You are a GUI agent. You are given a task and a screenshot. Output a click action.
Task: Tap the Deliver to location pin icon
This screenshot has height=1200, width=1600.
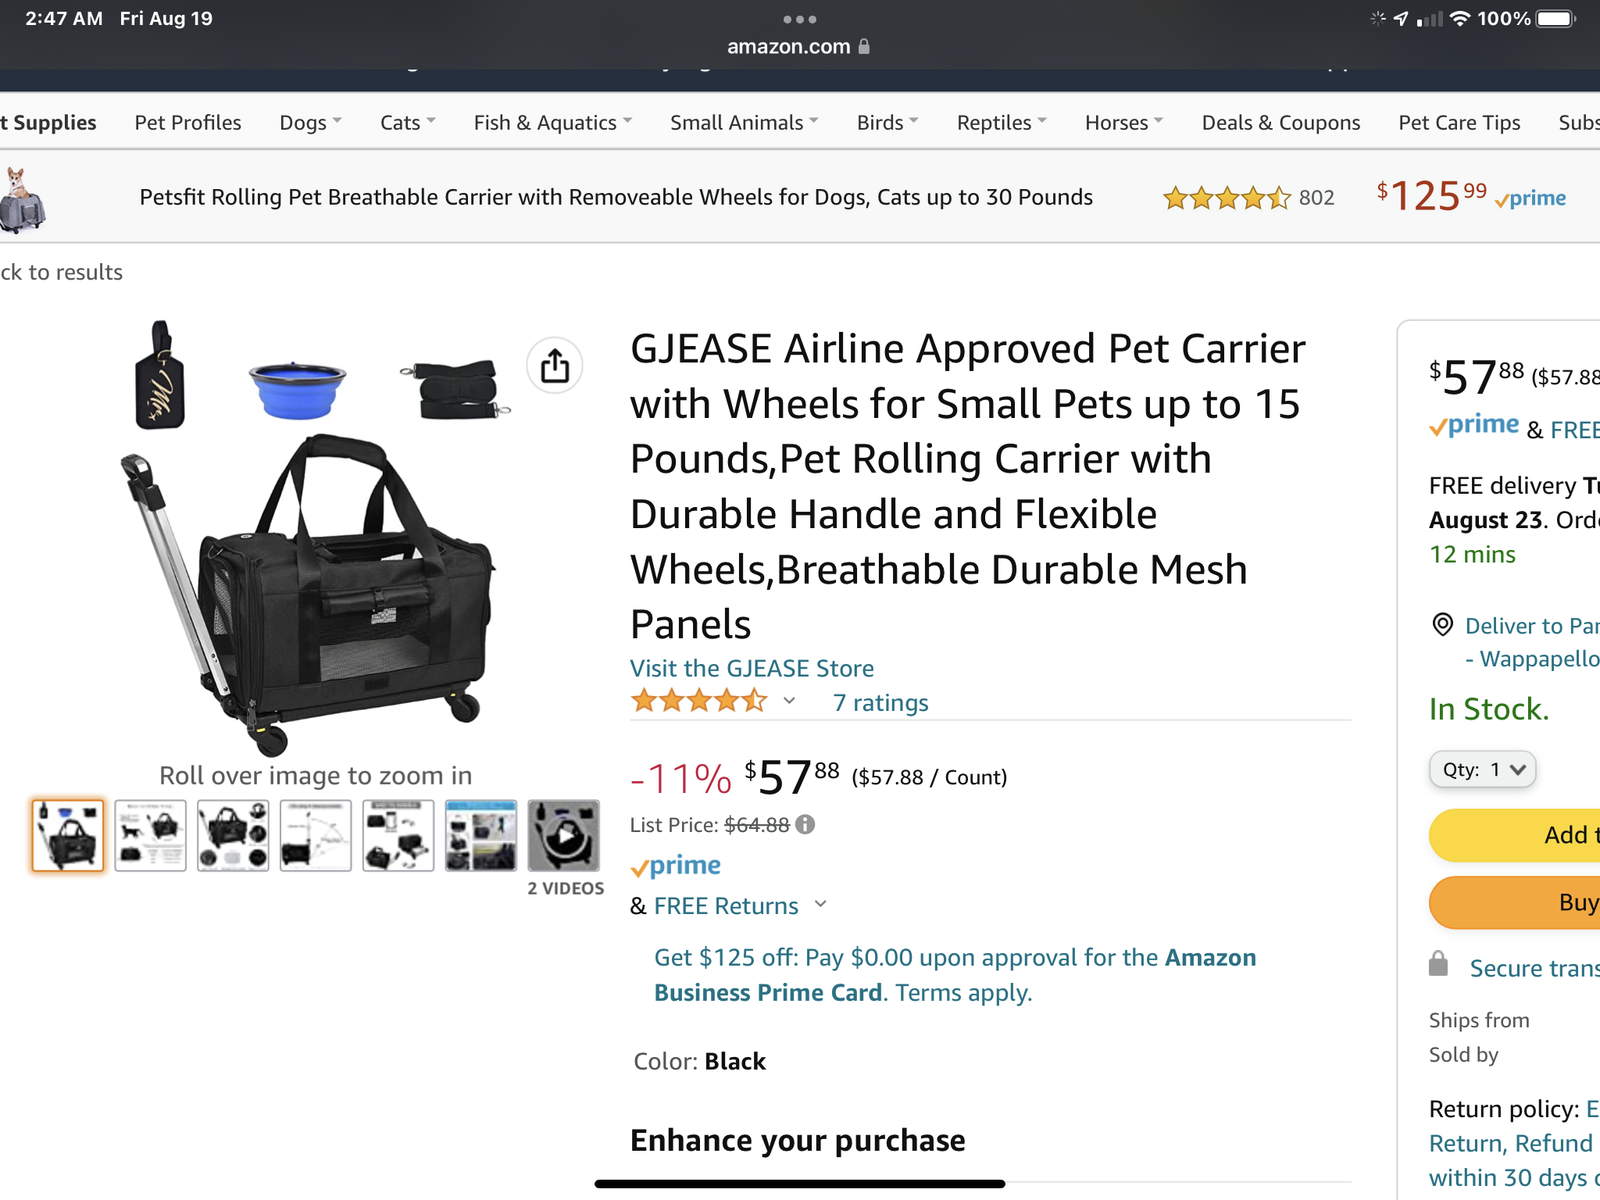click(x=1442, y=625)
